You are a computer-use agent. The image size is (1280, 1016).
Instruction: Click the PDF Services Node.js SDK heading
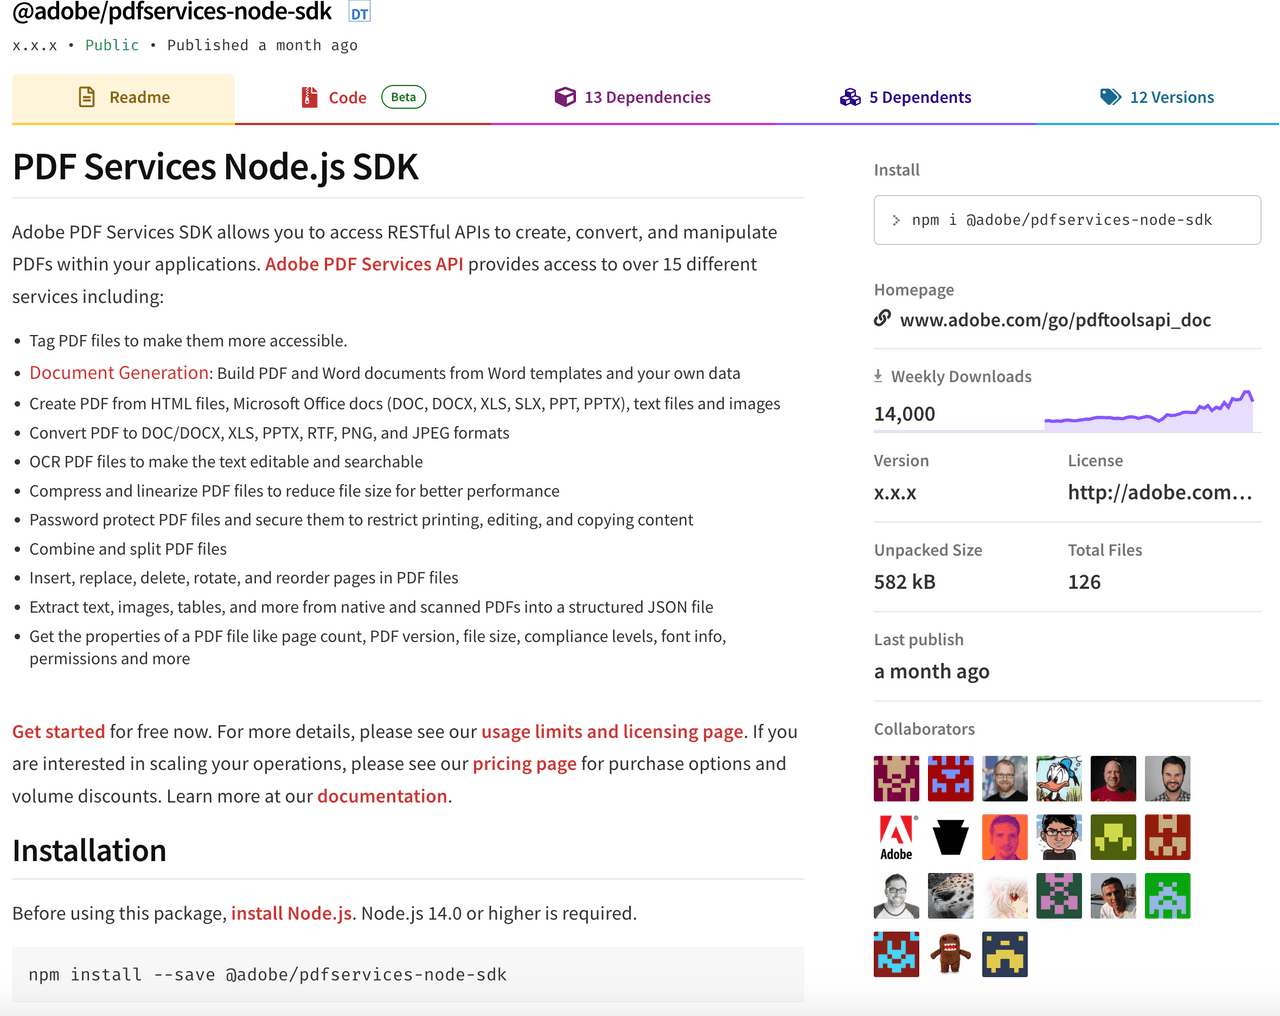pos(215,167)
